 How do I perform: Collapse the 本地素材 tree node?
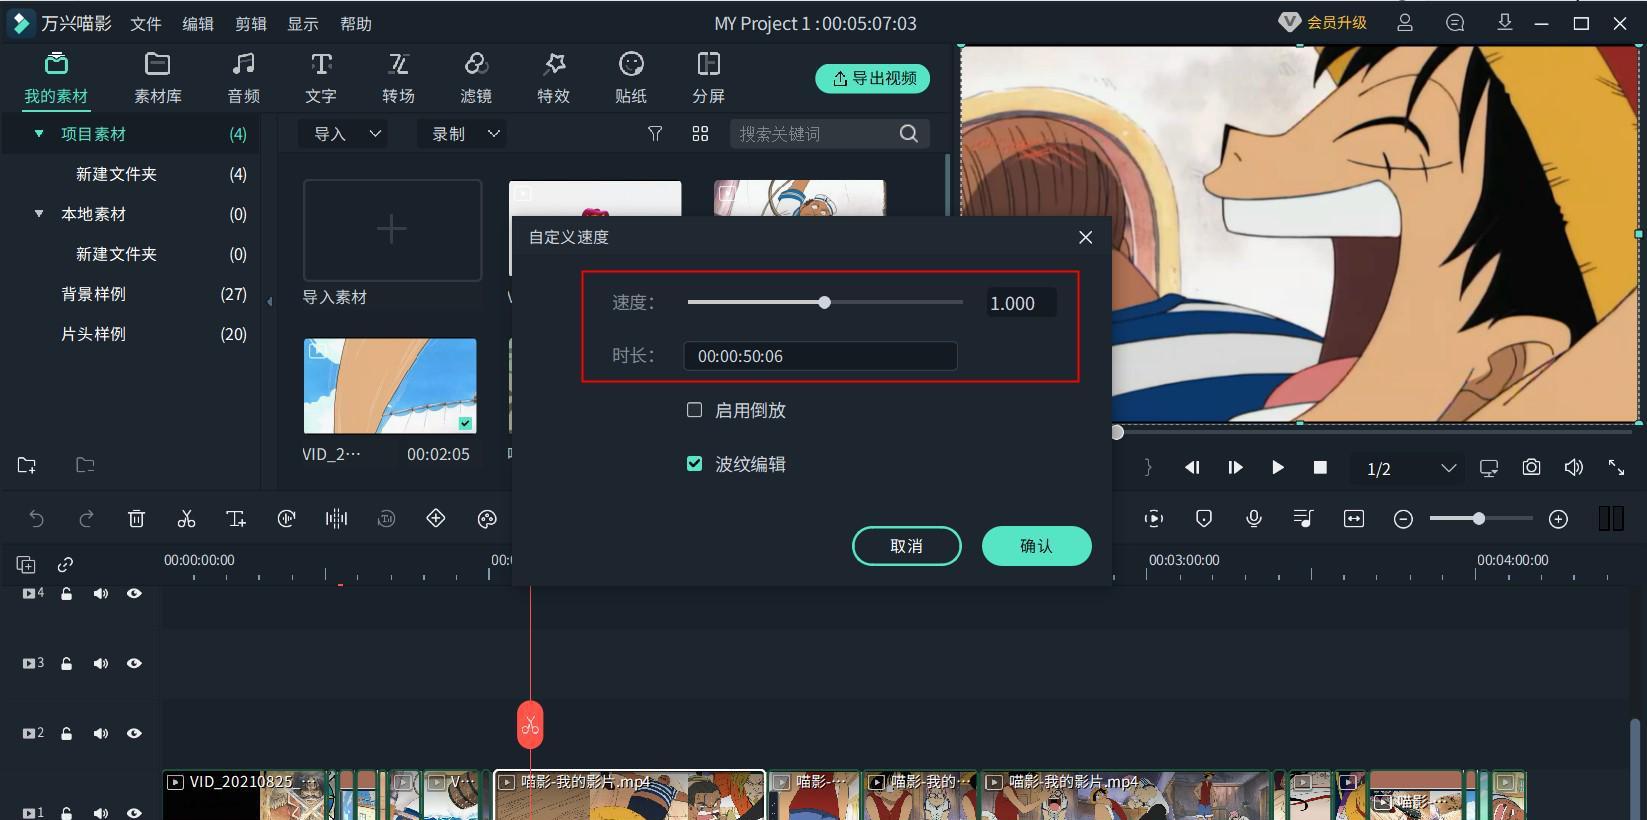39,214
